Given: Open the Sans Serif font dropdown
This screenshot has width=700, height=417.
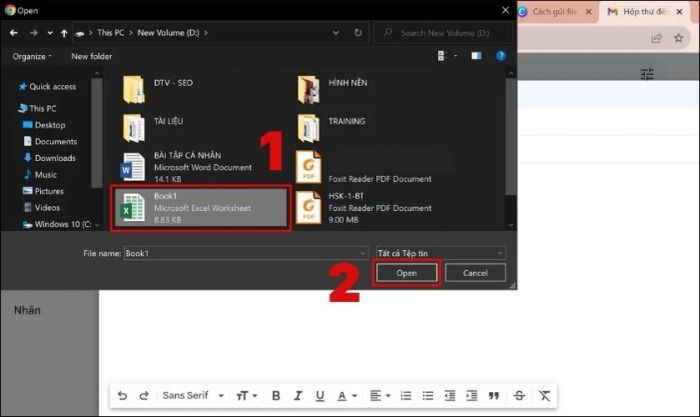Looking at the screenshot, I should tap(194, 395).
